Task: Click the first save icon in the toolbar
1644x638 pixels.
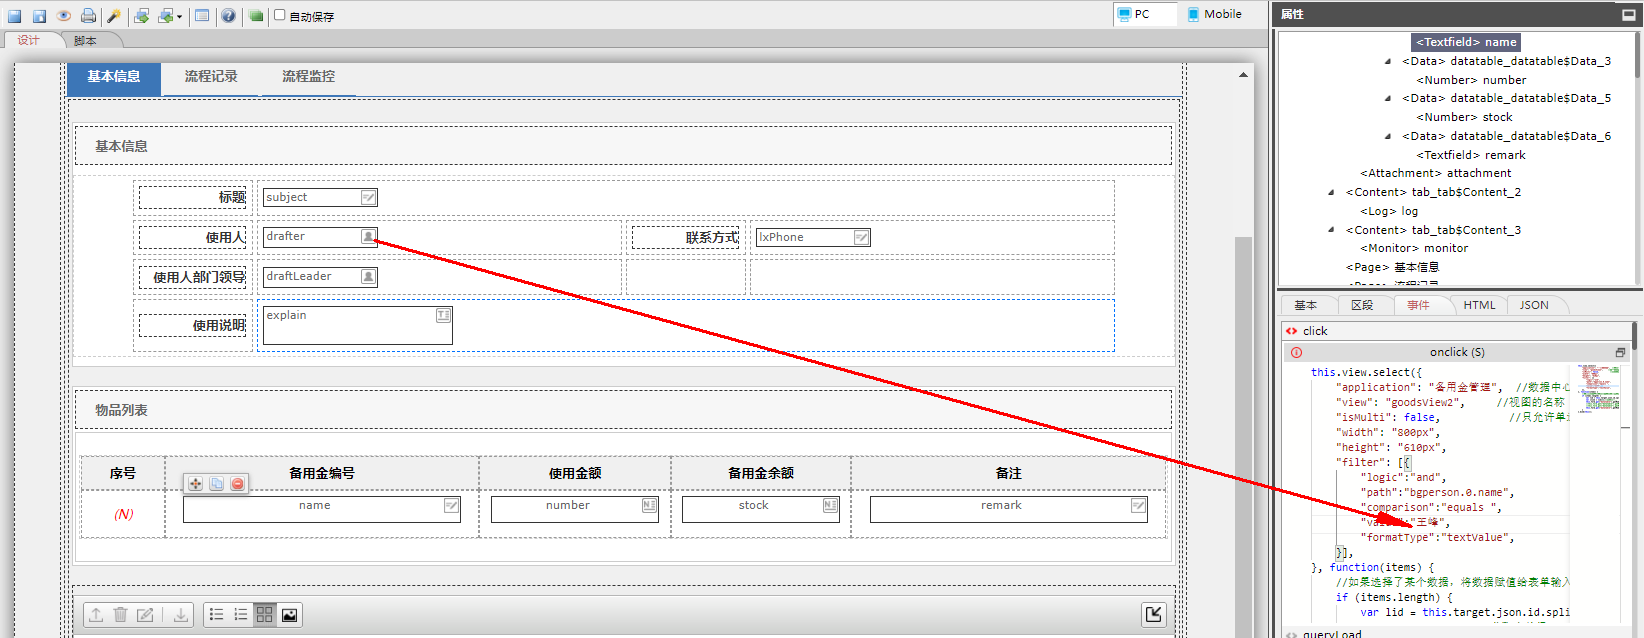Action: (x=15, y=15)
